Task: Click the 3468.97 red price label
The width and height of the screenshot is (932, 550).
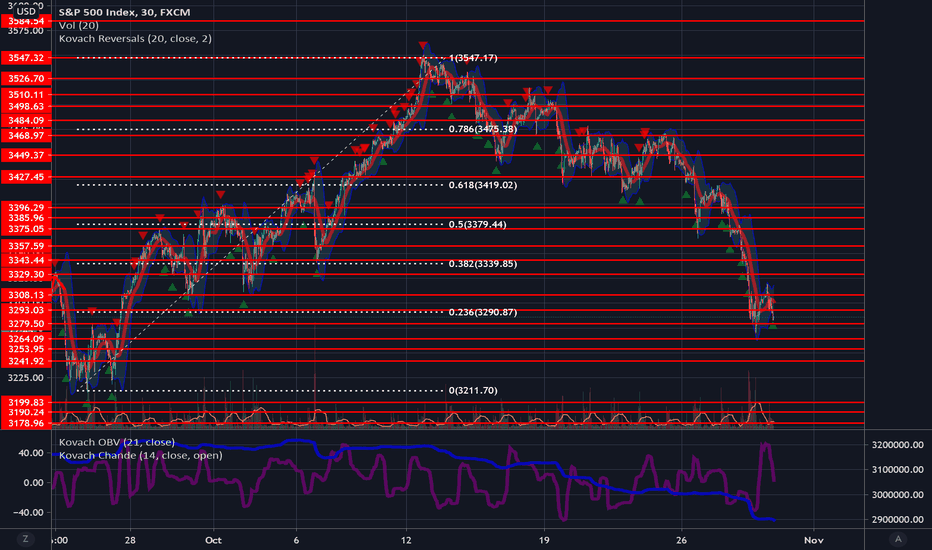Action: 26,136
